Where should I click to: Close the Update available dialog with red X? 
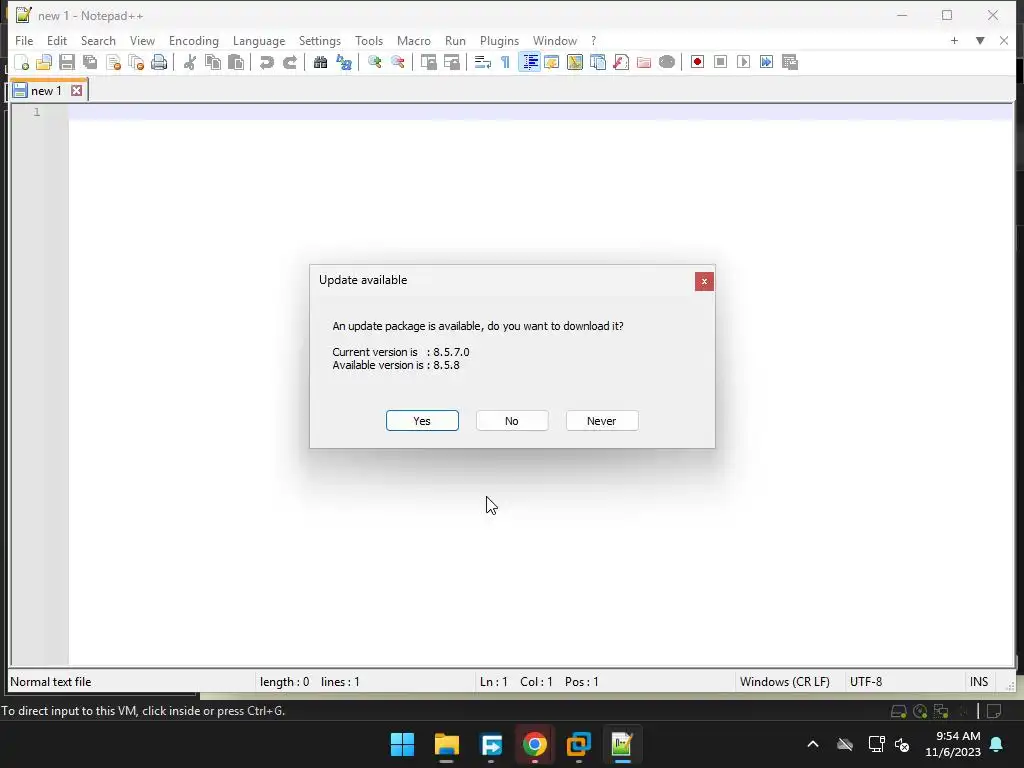[704, 281]
